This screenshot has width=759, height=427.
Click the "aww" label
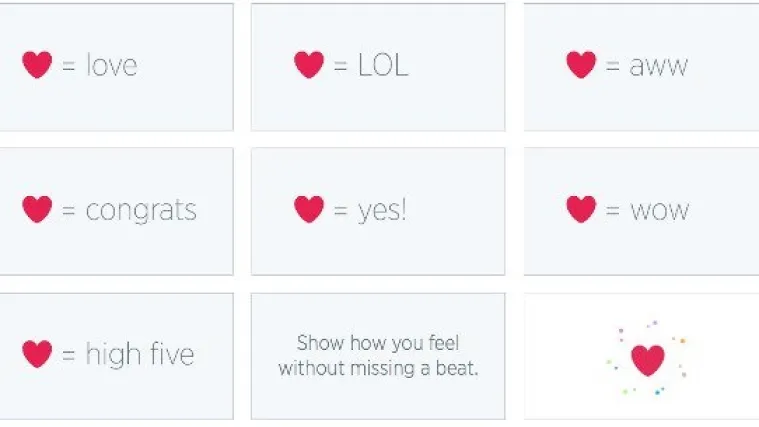659,67
